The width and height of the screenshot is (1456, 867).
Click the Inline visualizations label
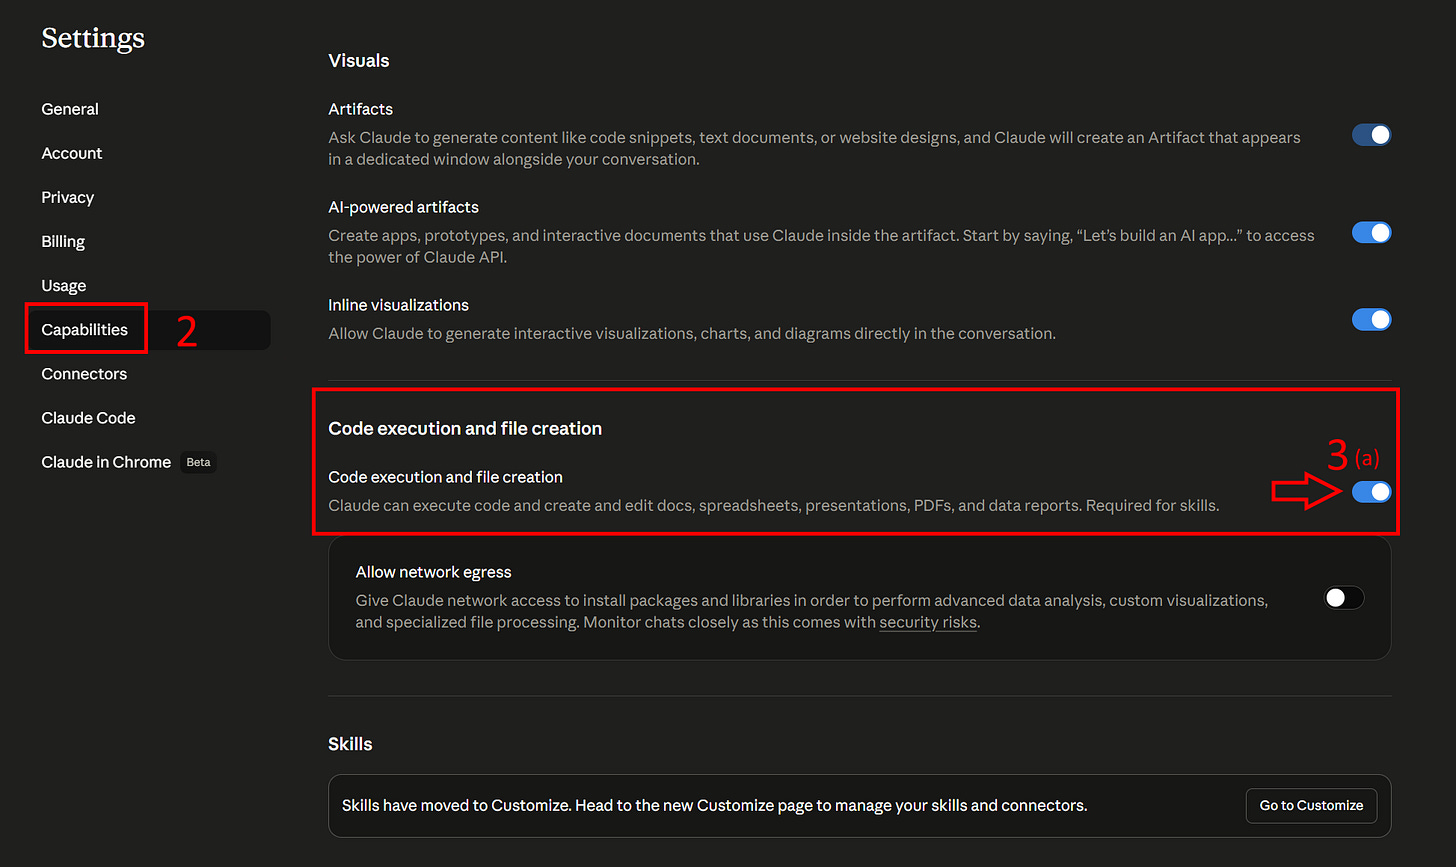(399, 305)
